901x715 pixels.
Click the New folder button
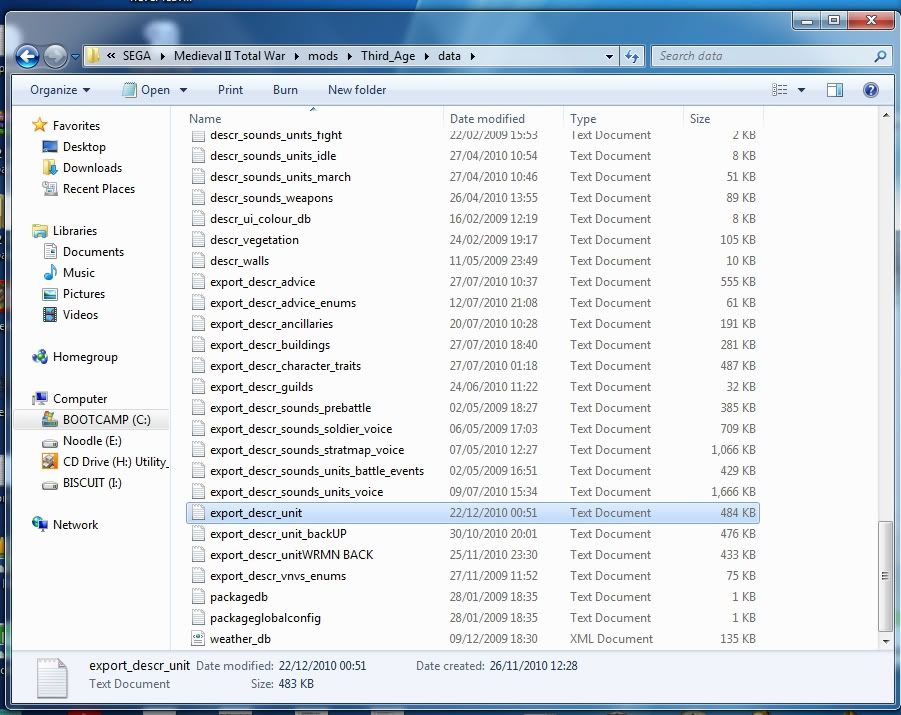pyautogui.click(x=357, y=90)
